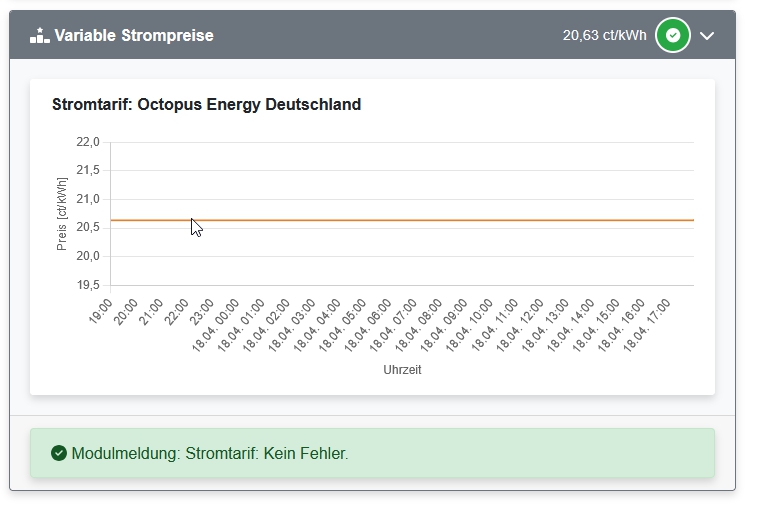Click the 20,0 y-axis label
770x532 pixels.
[88, 257]
